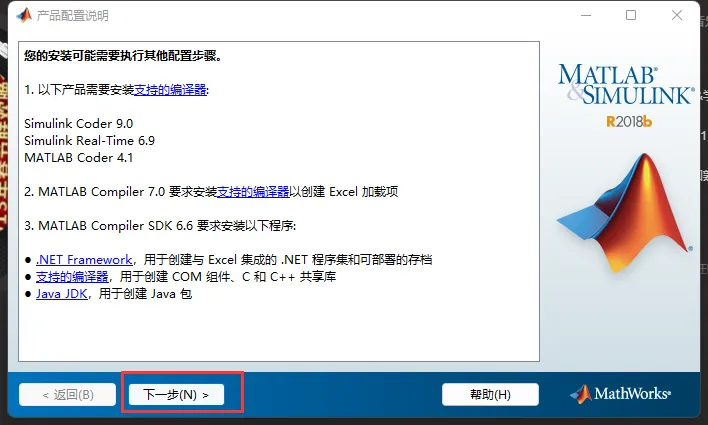Open 支持的编译器 link for COM components
The width and height of the screenshot is (708, 425).
point(72,276)
